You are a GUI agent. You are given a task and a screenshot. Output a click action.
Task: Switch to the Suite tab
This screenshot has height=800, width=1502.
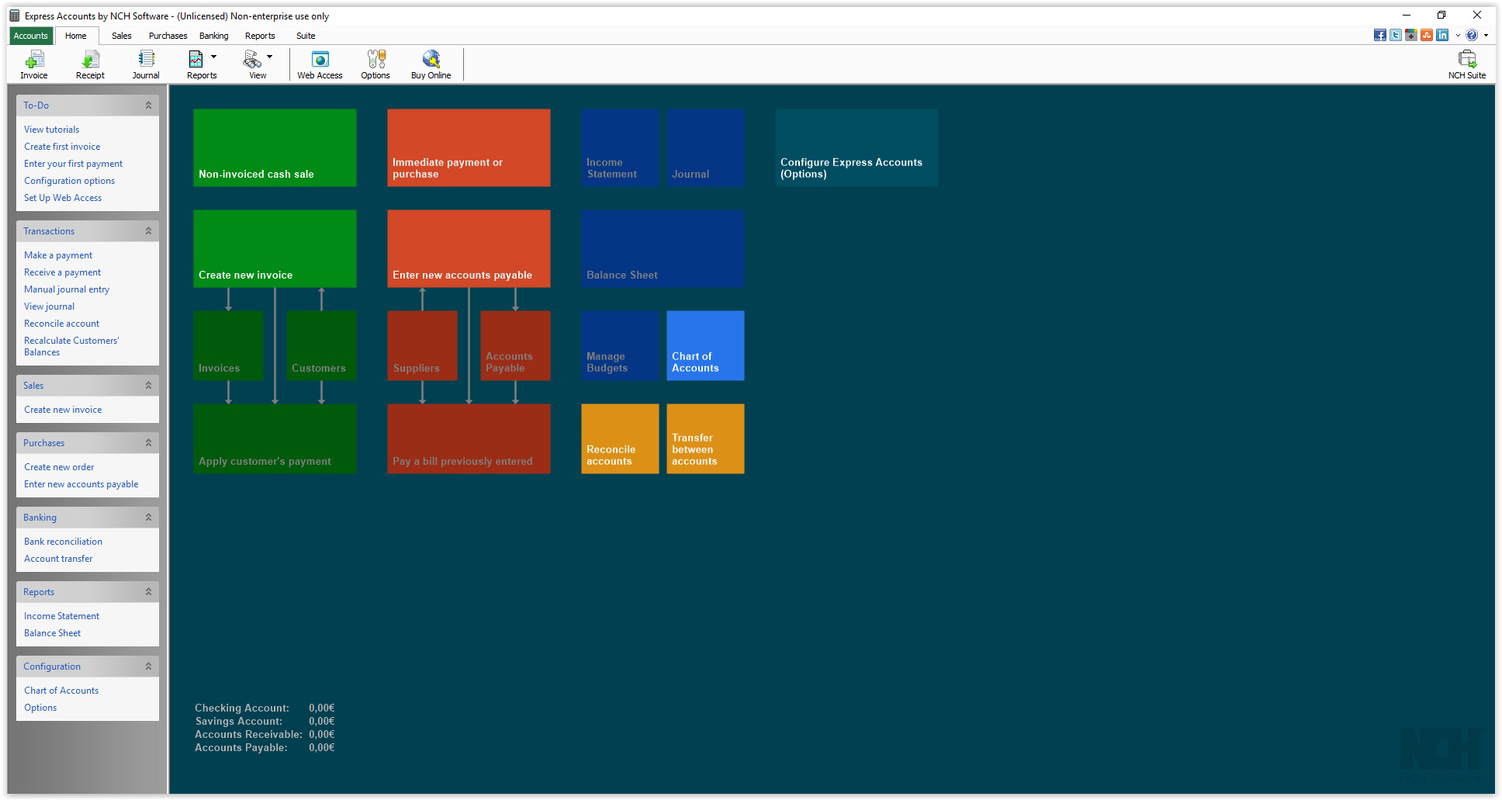pos(306,35)
